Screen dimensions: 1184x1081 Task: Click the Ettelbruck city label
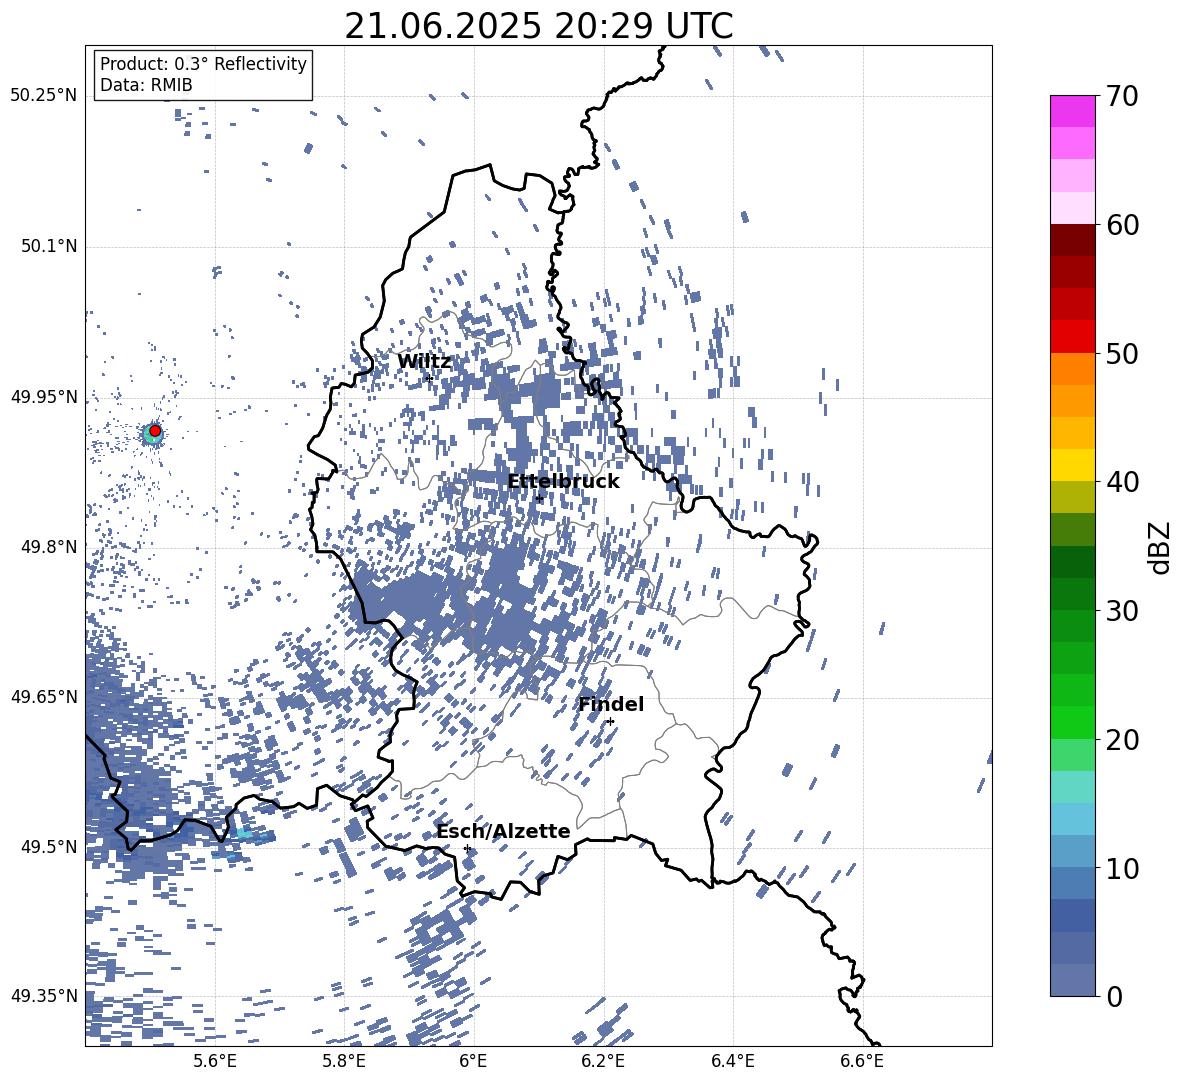click(563, 482)
